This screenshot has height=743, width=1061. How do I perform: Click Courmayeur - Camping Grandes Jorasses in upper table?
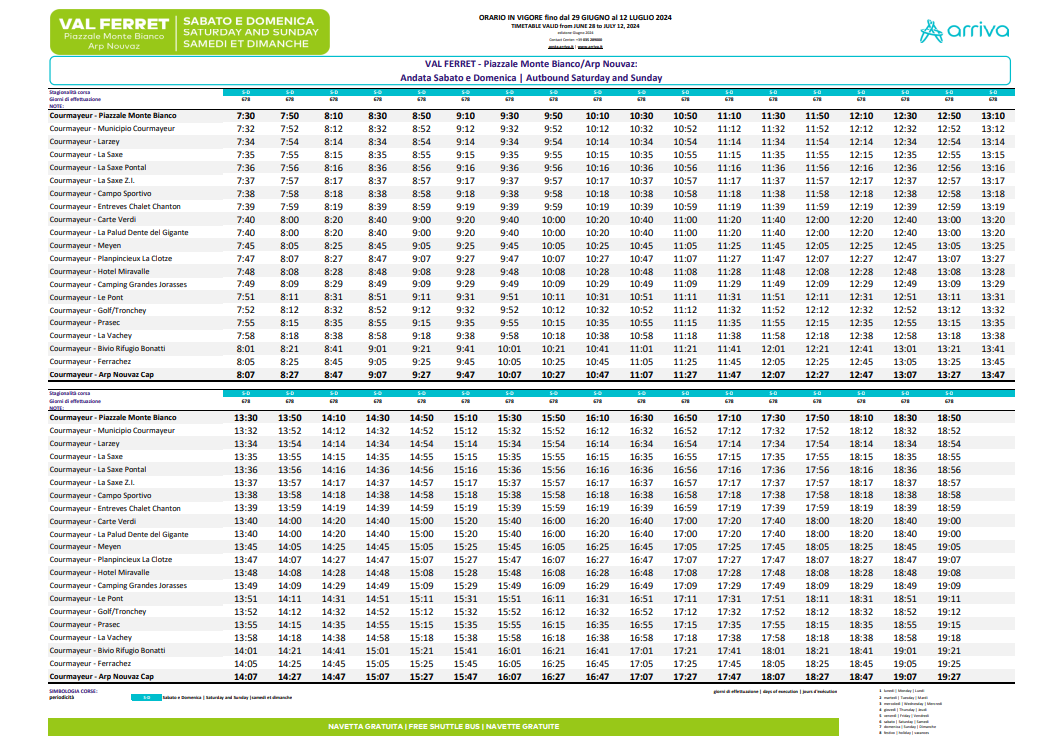pyautogui.click(x=118, y=284)
